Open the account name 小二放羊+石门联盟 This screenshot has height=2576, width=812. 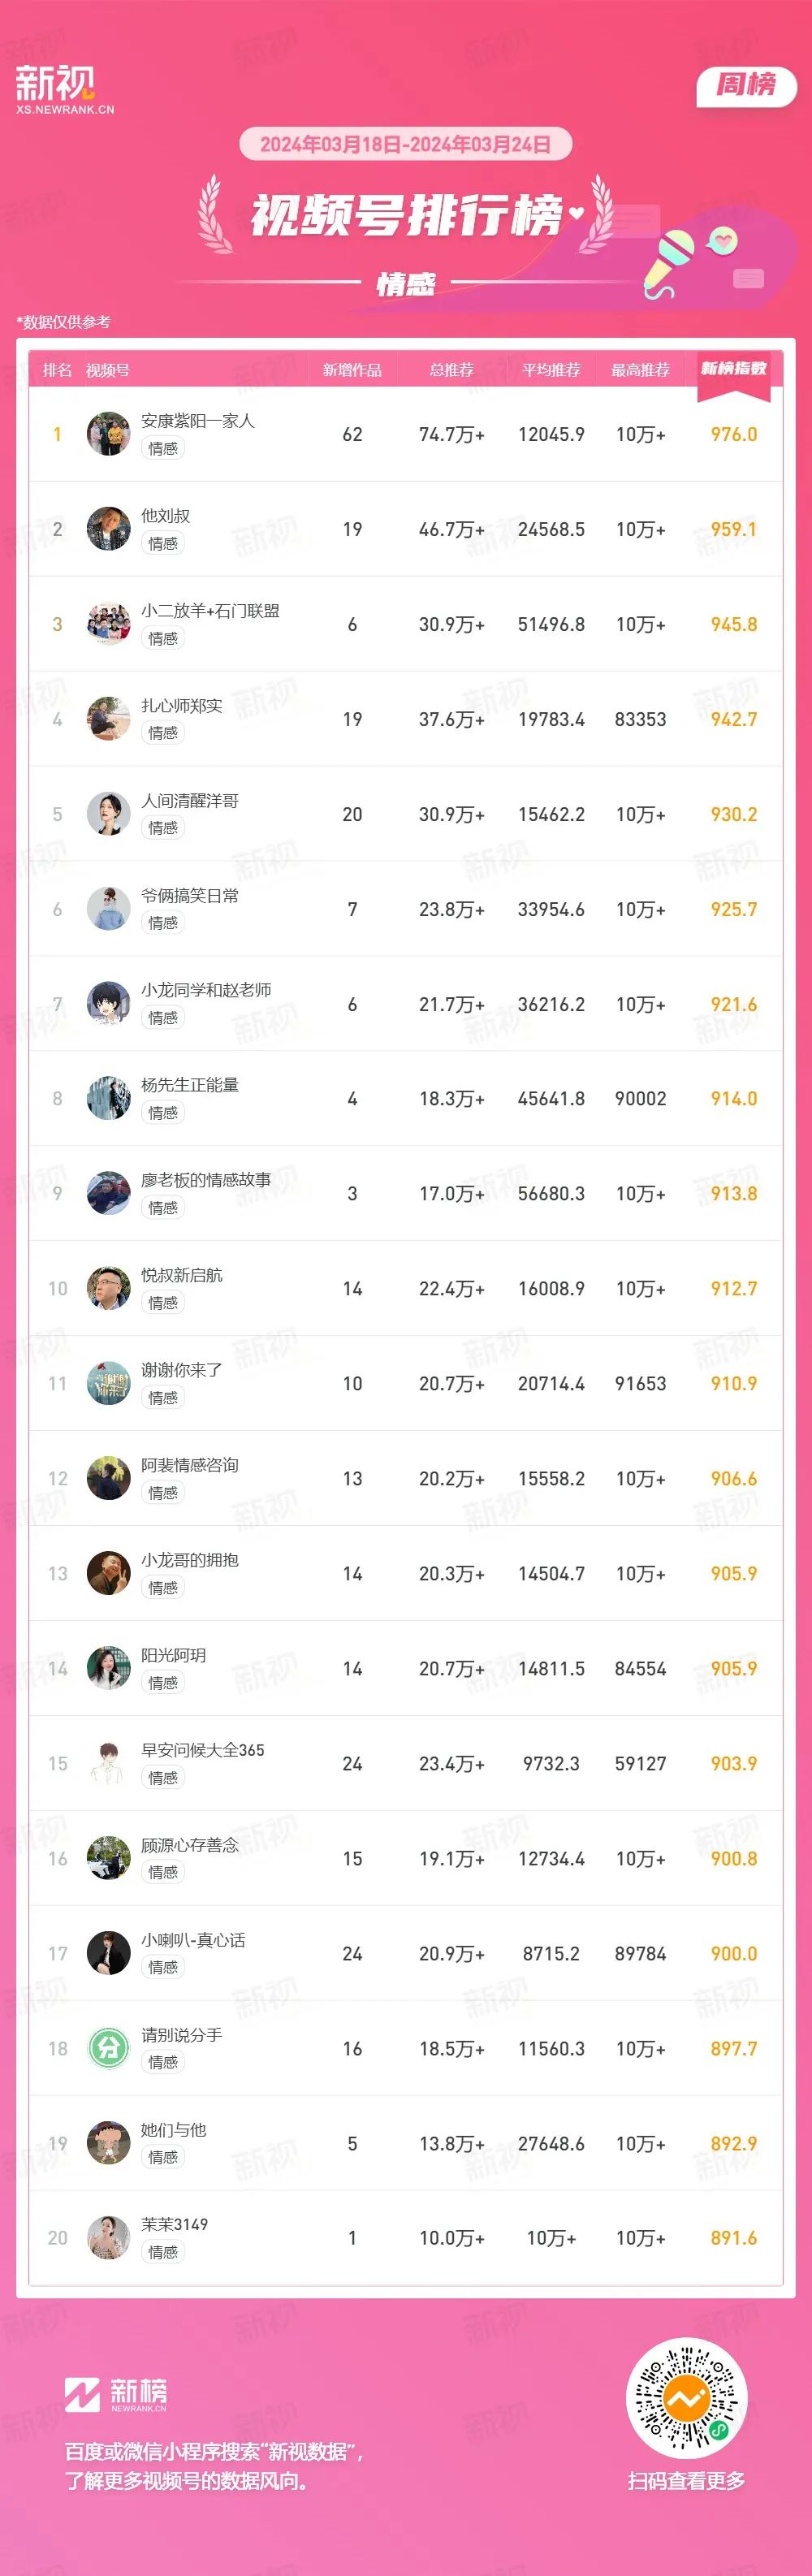tap(210, 611)
